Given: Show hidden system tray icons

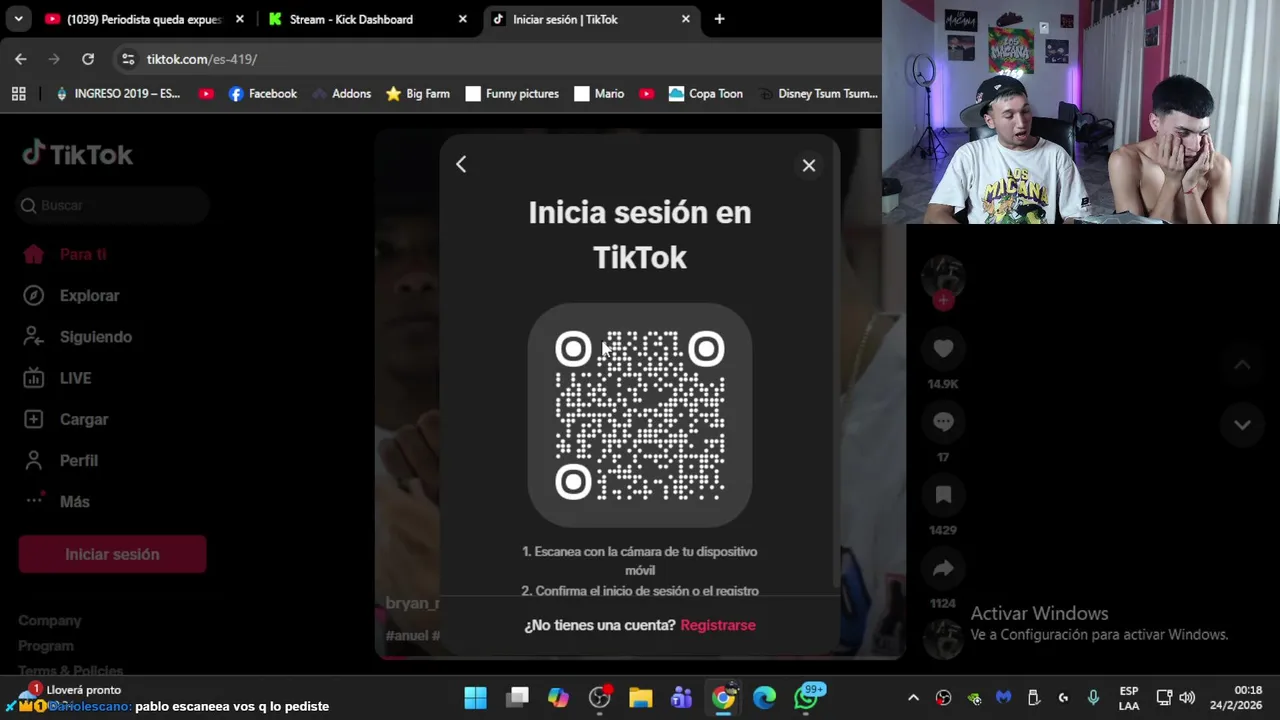Looking at the screenshot, I should point(913,698).
